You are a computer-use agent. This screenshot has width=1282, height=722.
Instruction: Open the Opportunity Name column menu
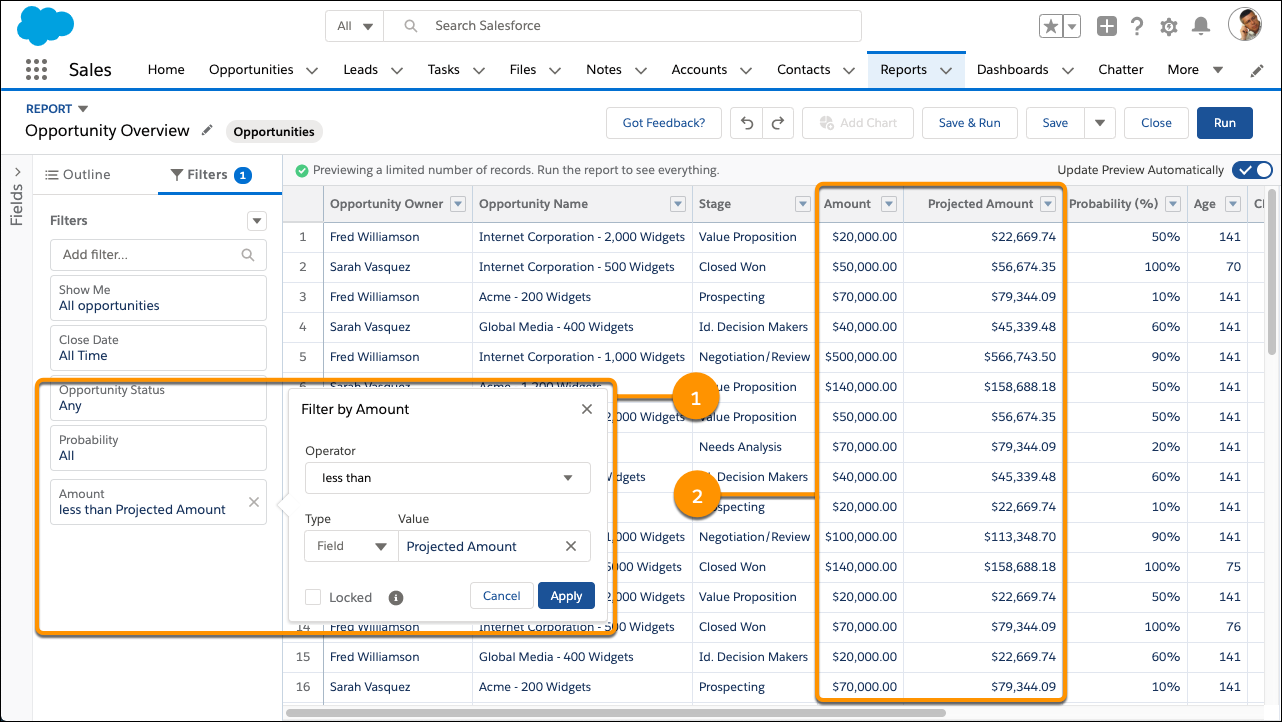(x=677, y=204)
